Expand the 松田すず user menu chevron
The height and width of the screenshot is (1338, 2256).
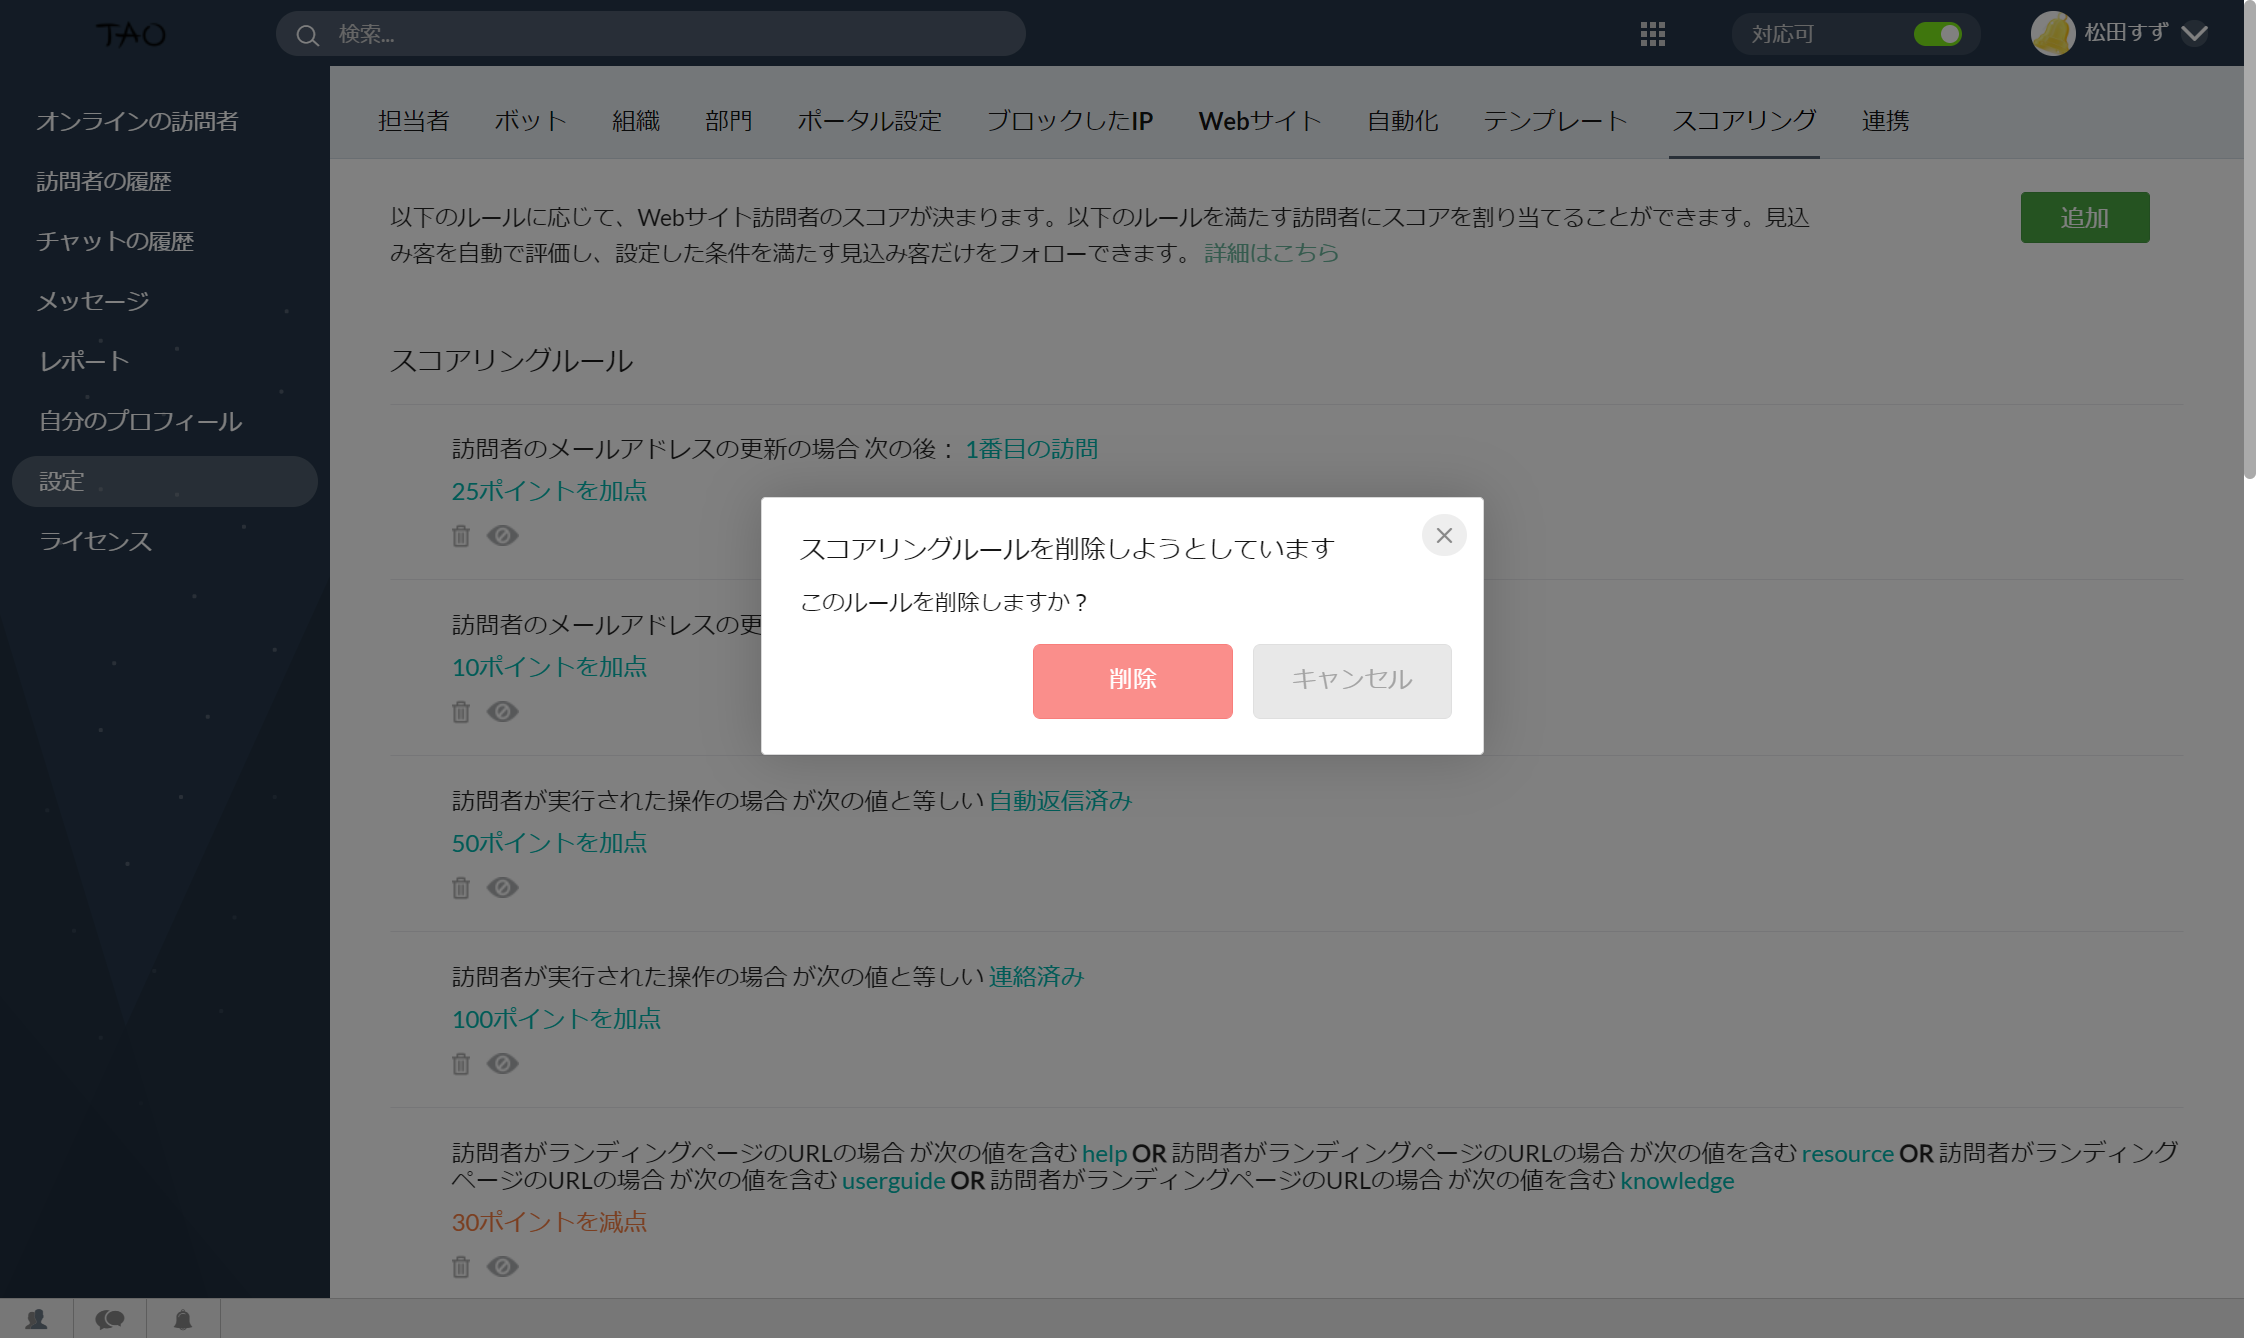[2195, 34]
